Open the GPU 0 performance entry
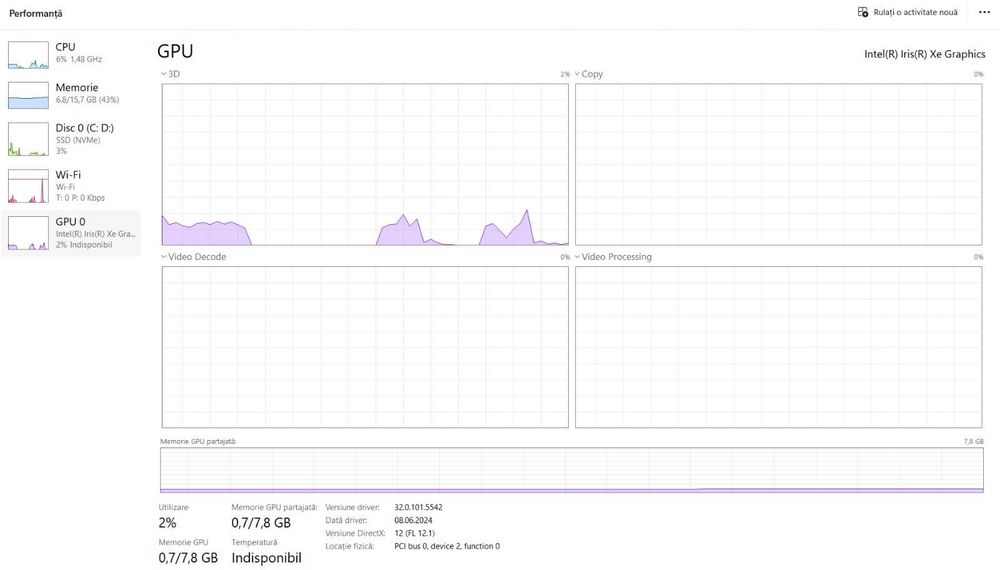 pyautogui.click(x=70, y=233)
